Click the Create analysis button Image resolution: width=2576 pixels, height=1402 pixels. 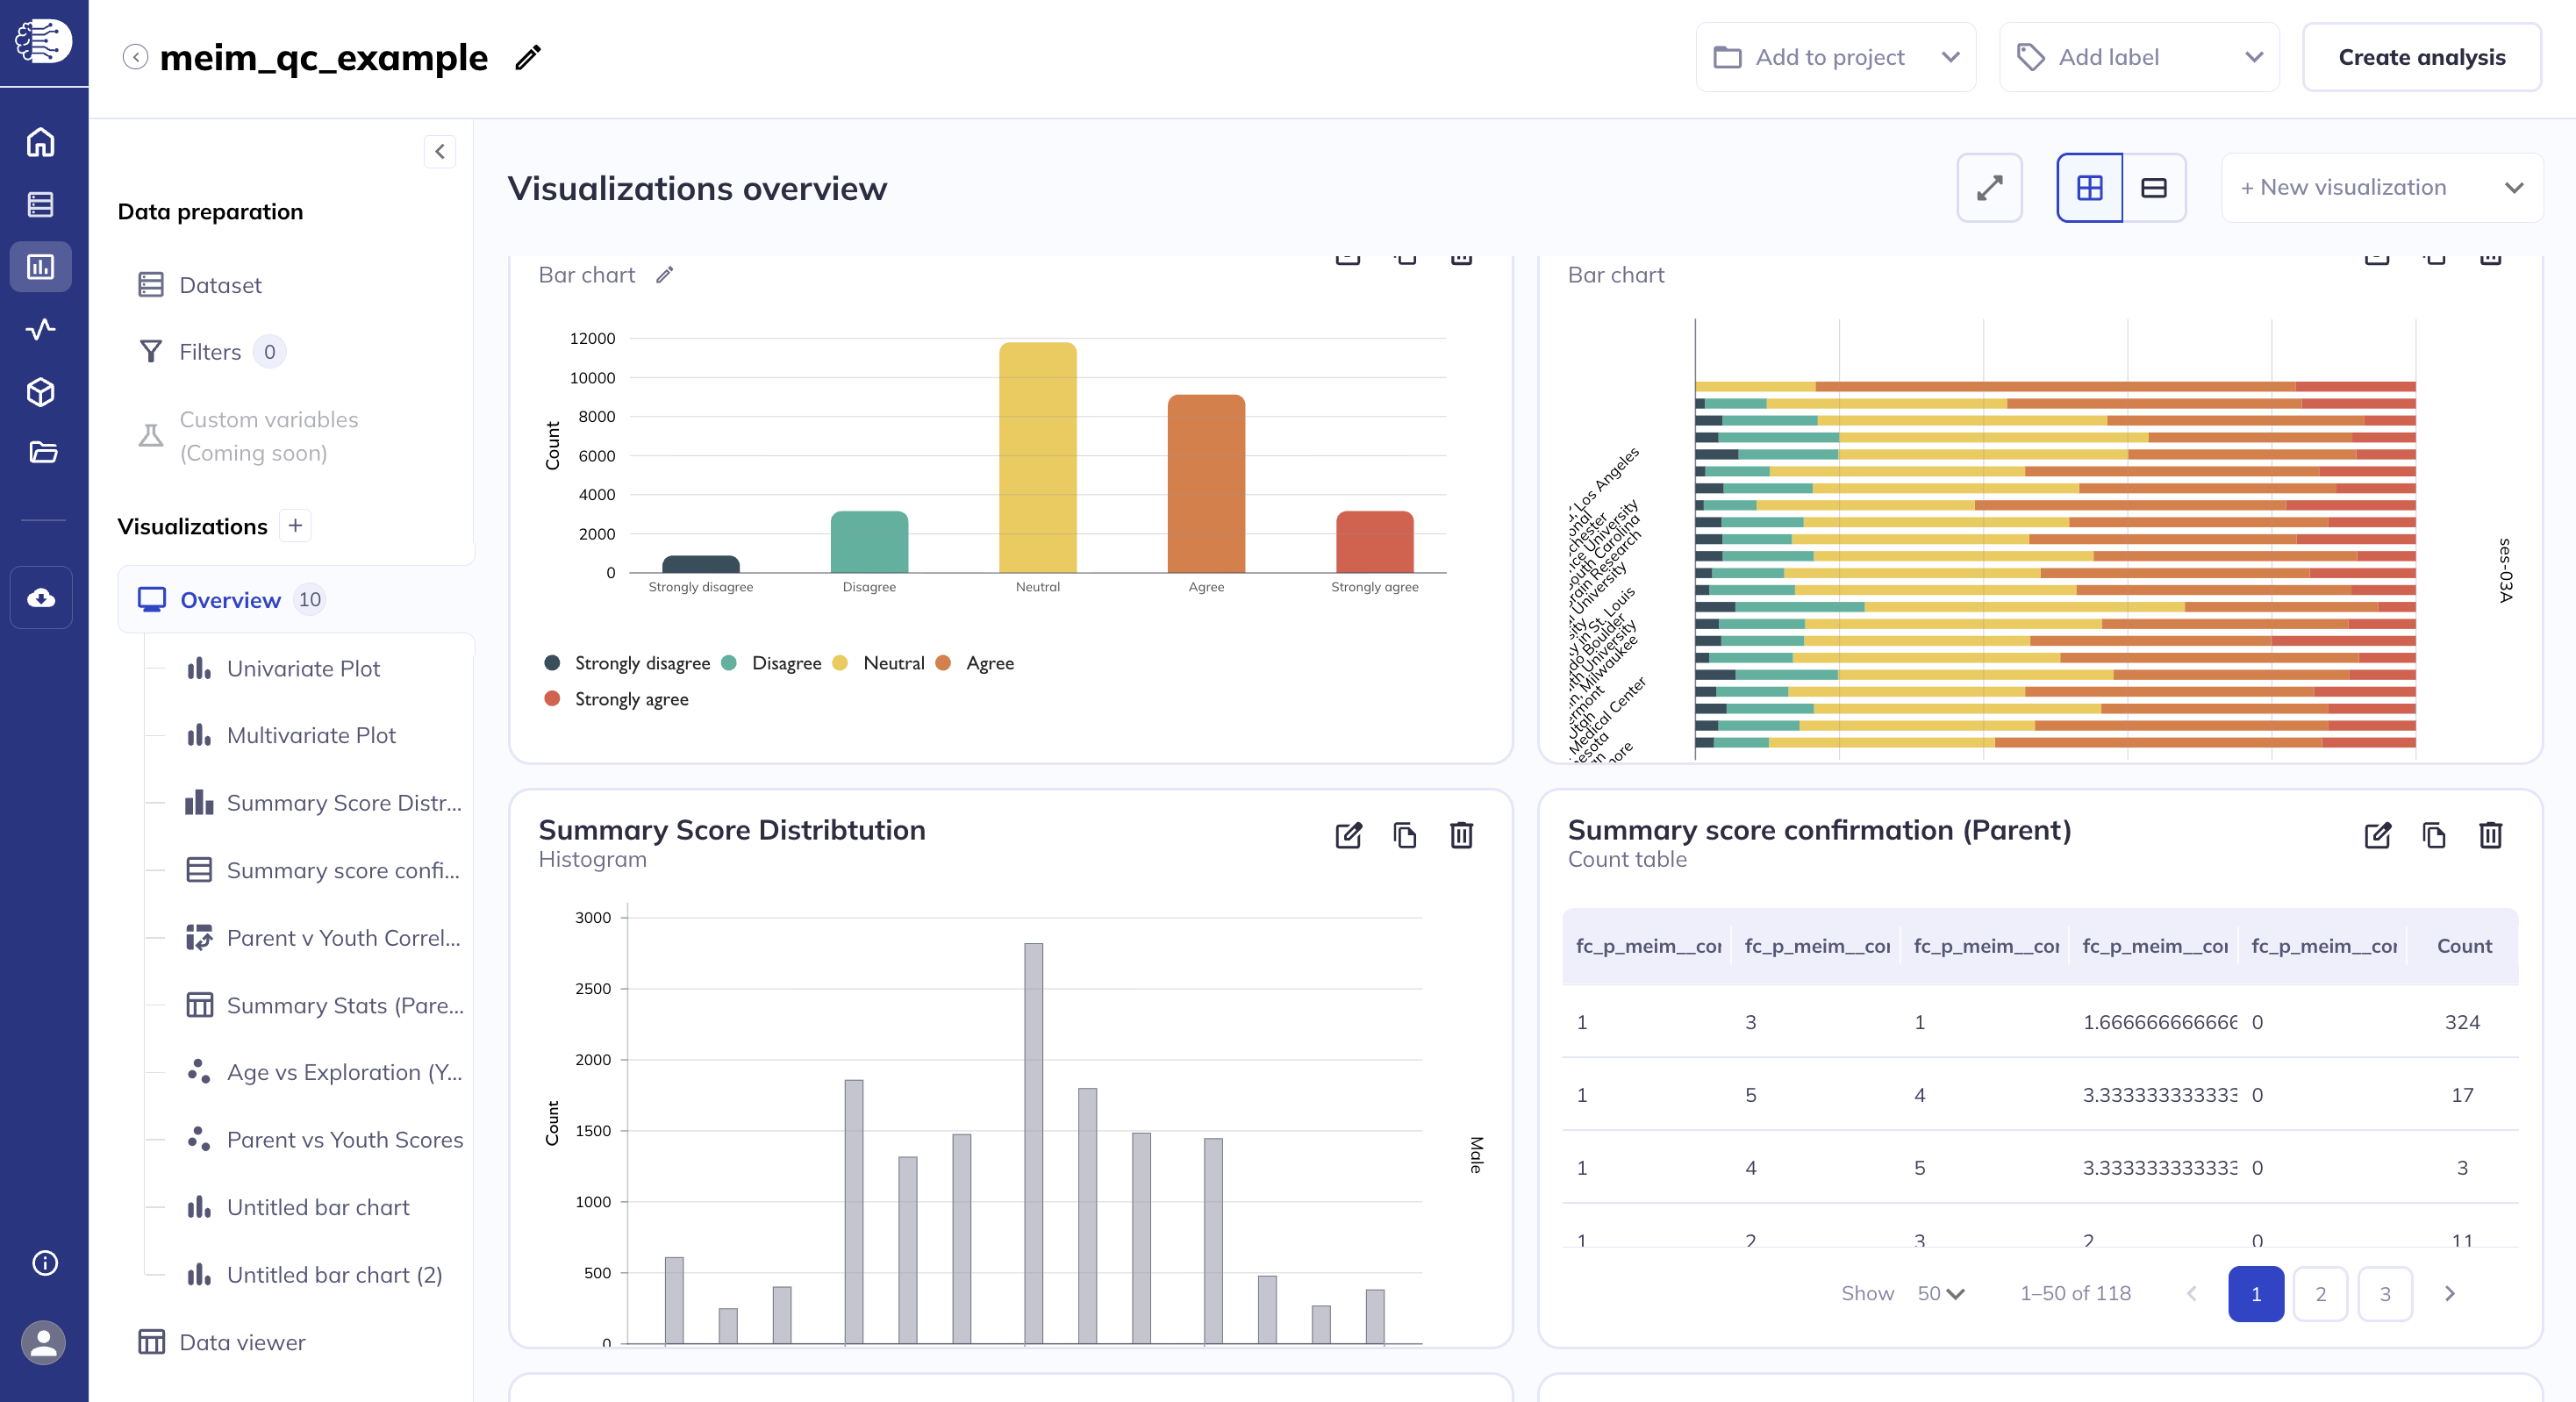point(2422,57)
